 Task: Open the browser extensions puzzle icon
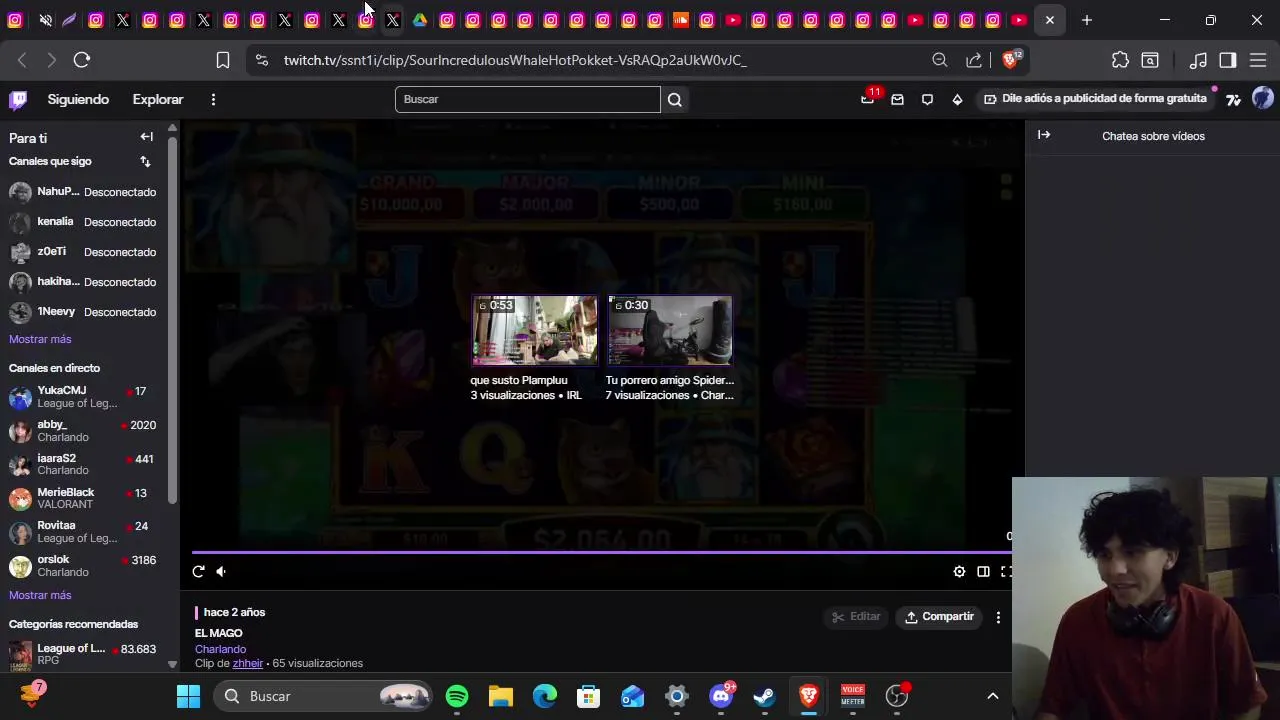[1120, 60]
